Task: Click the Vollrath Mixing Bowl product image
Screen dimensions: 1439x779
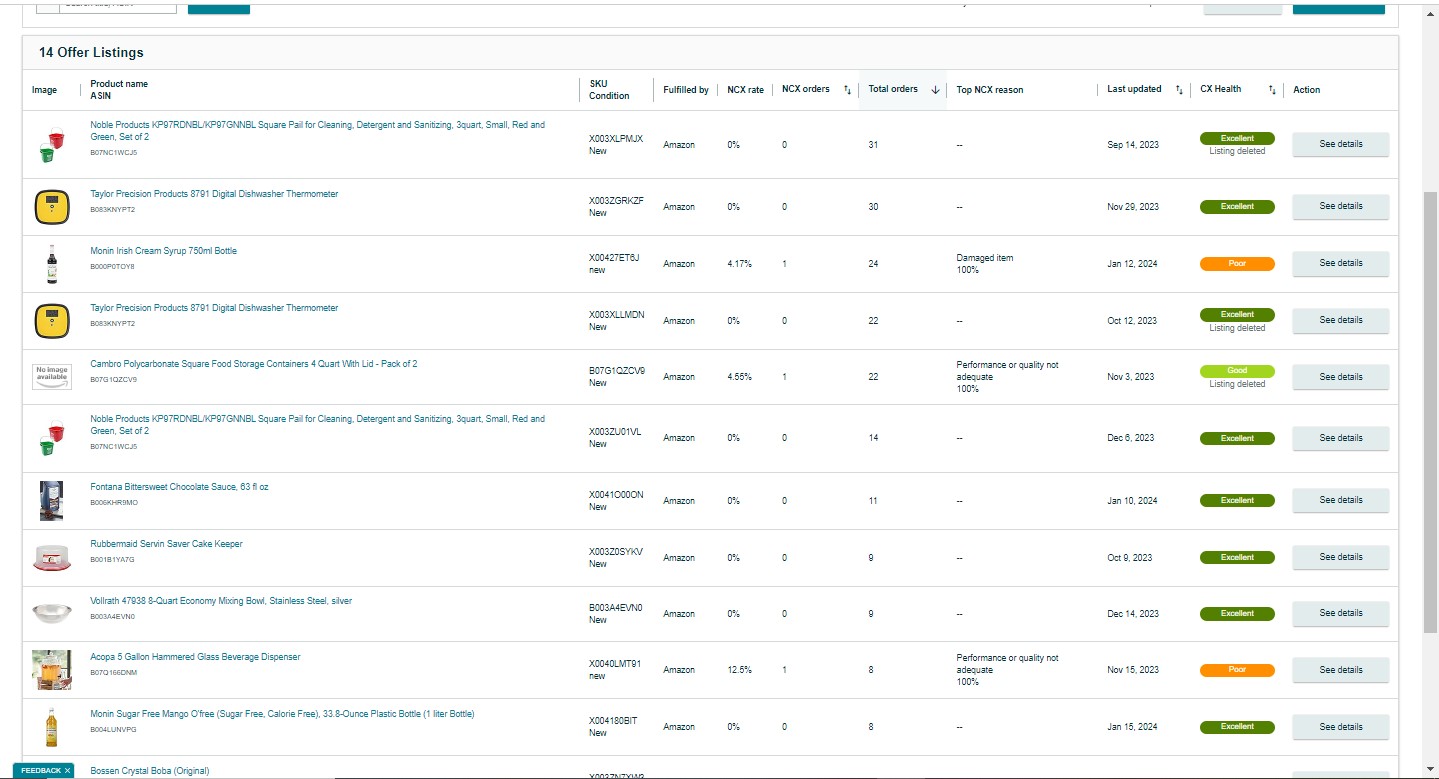Action: click(52, 613)
